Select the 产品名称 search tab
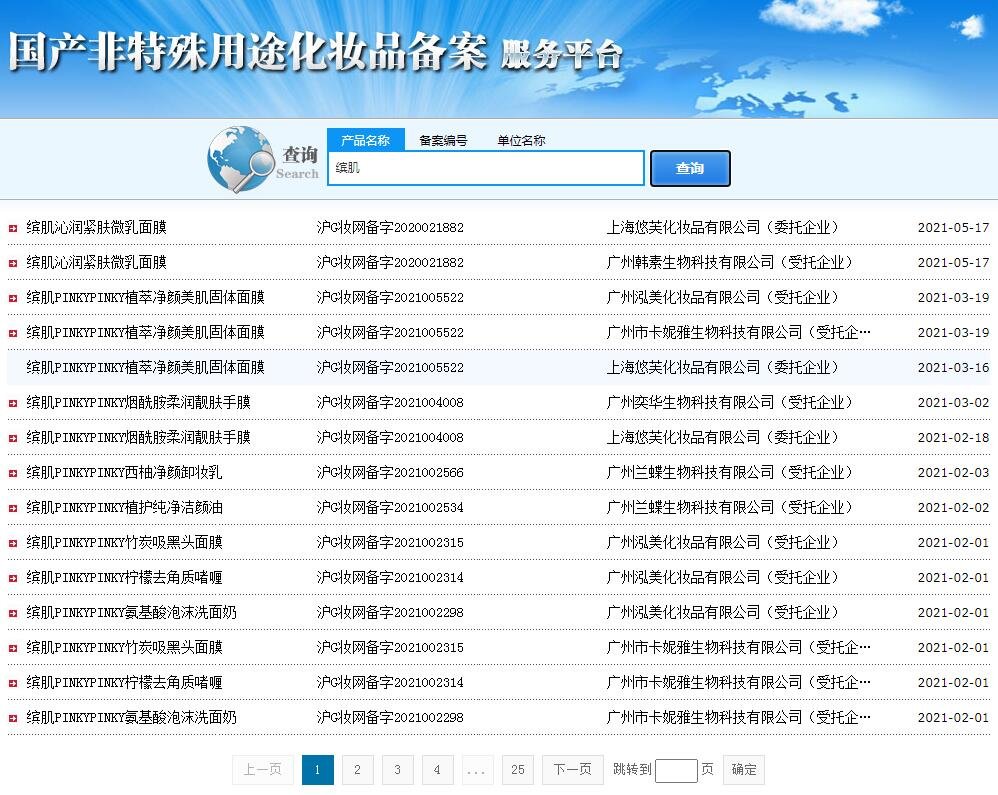The height and width of the screenshot is (795, 998). pyautogui.click(x=365, y=140)
